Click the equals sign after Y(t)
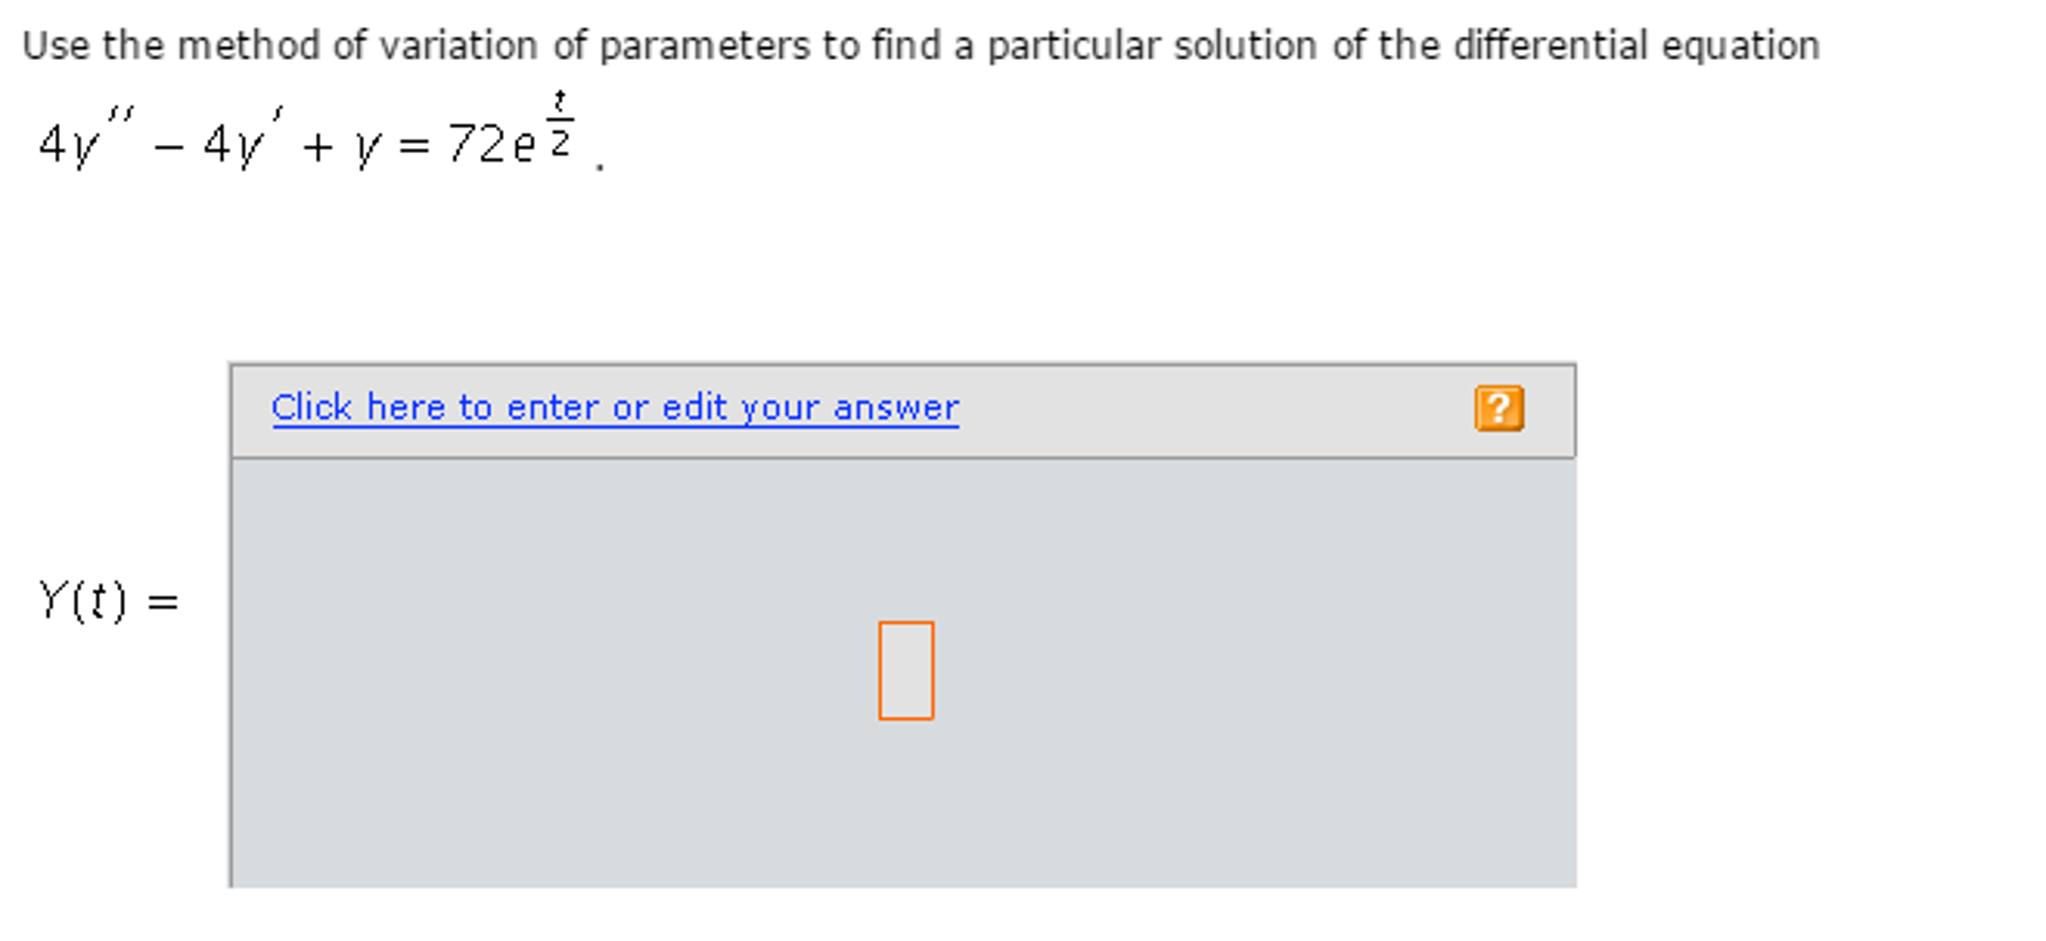The image size is (2046, 941). tap(162, 602)
